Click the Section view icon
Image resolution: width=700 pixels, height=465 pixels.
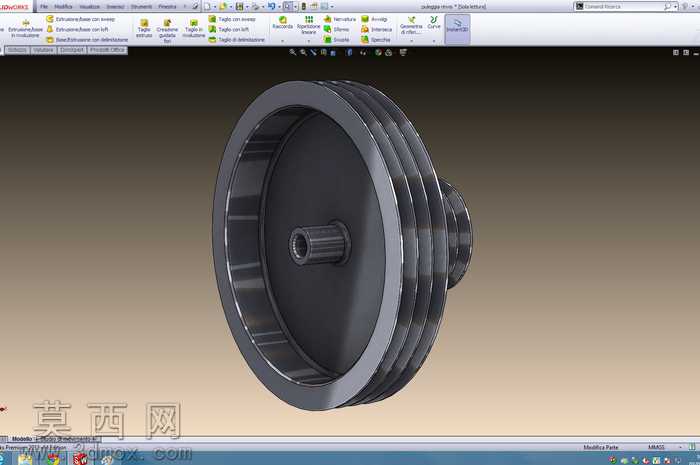click(x=324, y=52)
